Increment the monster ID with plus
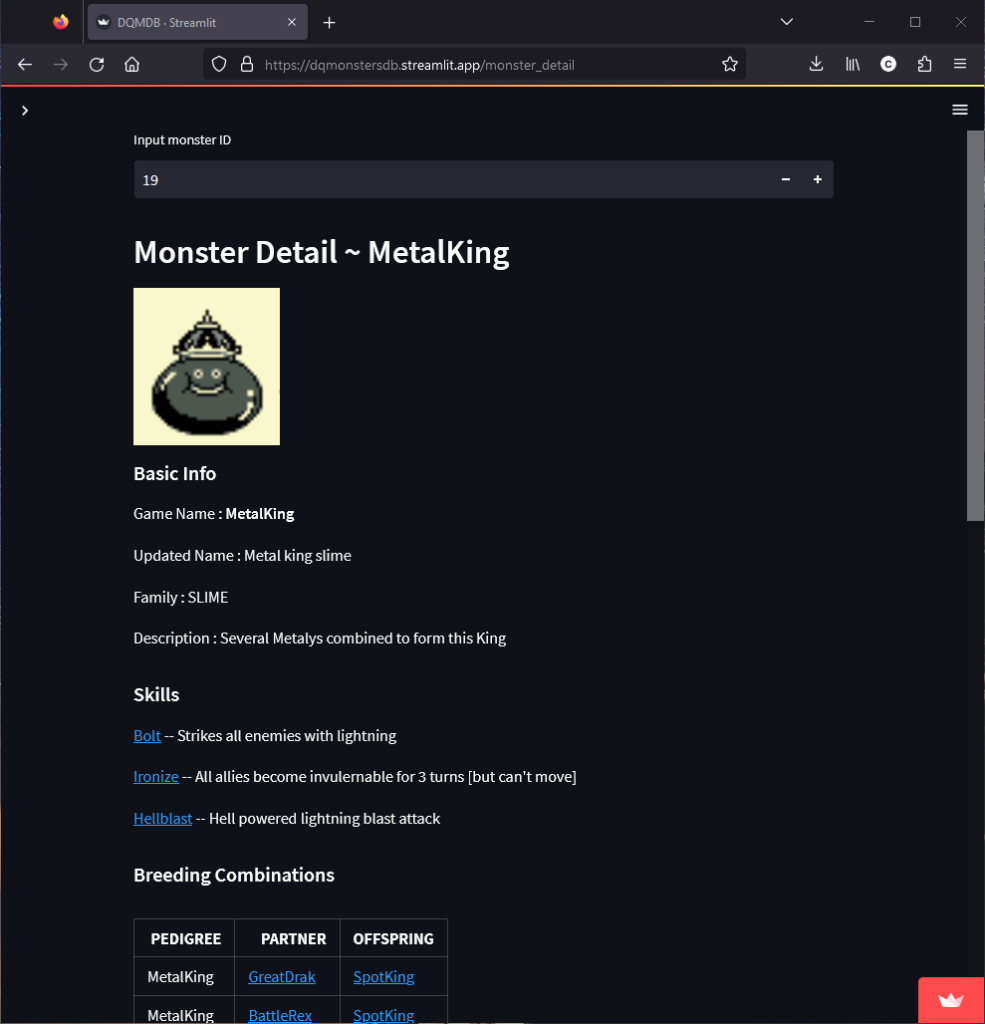 (x=817, y=179)
